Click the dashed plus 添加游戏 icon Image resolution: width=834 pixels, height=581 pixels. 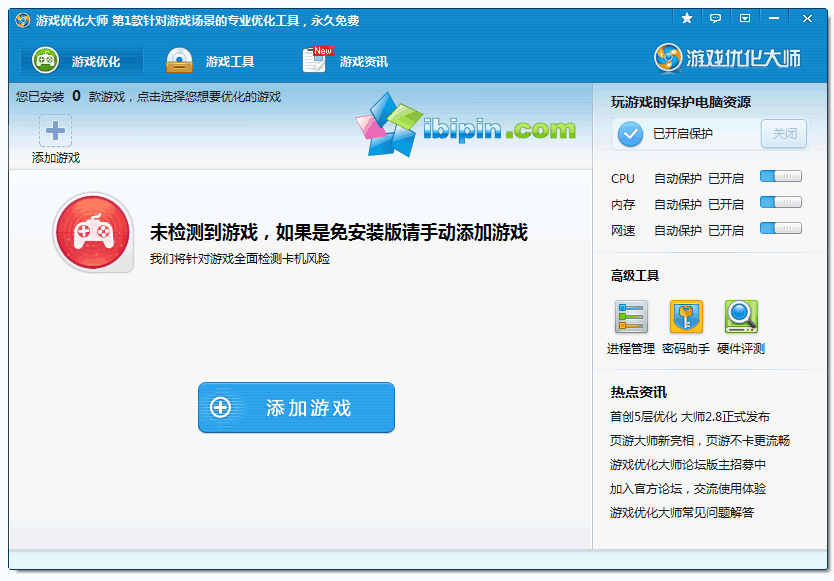coord(55,130)
